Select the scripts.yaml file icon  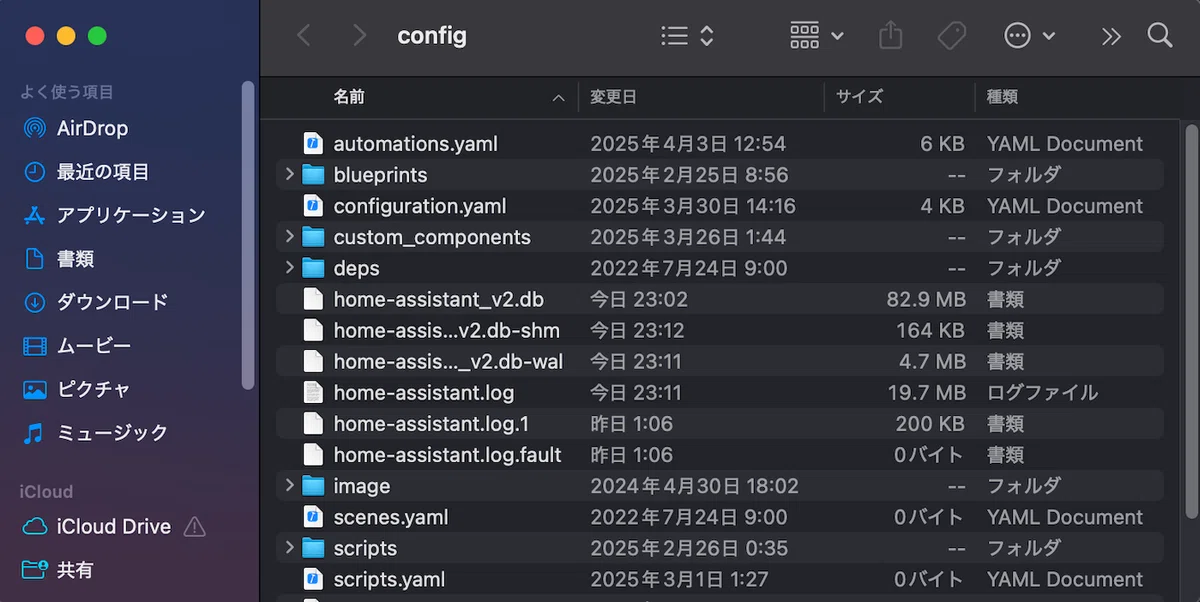[x=314, y=579]
